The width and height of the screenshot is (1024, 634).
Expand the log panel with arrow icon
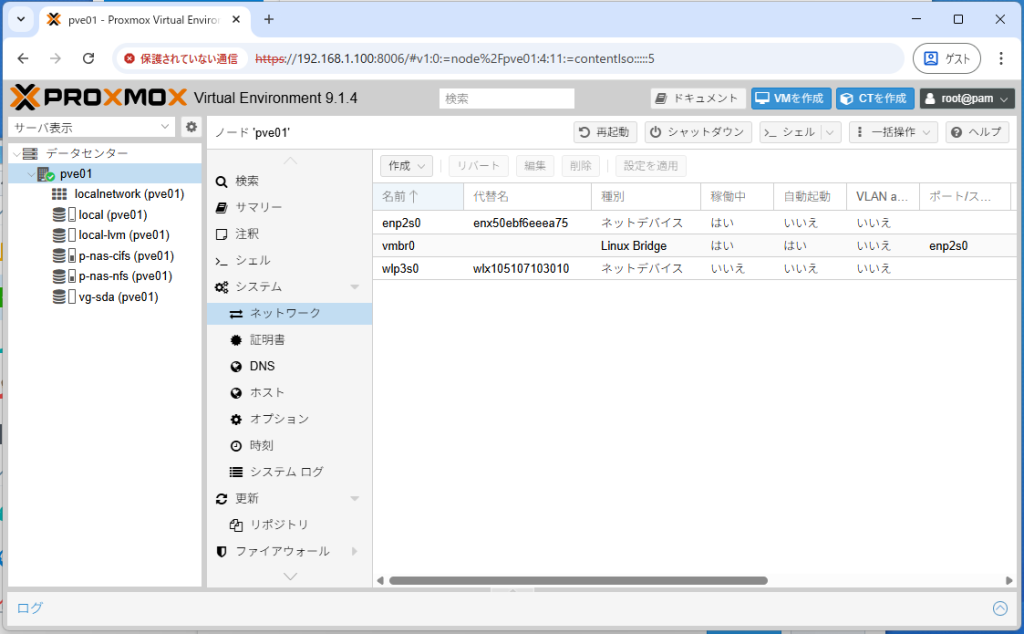point(999,608)
